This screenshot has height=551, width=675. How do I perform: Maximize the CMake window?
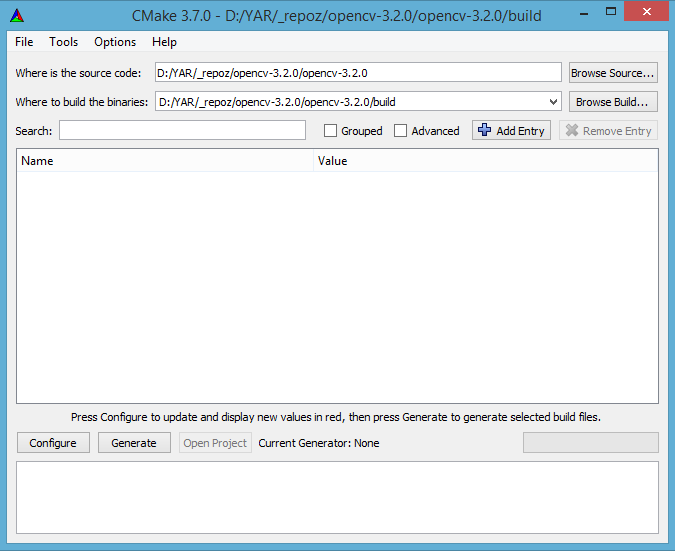pyautogui.click(x=611, y=12)
